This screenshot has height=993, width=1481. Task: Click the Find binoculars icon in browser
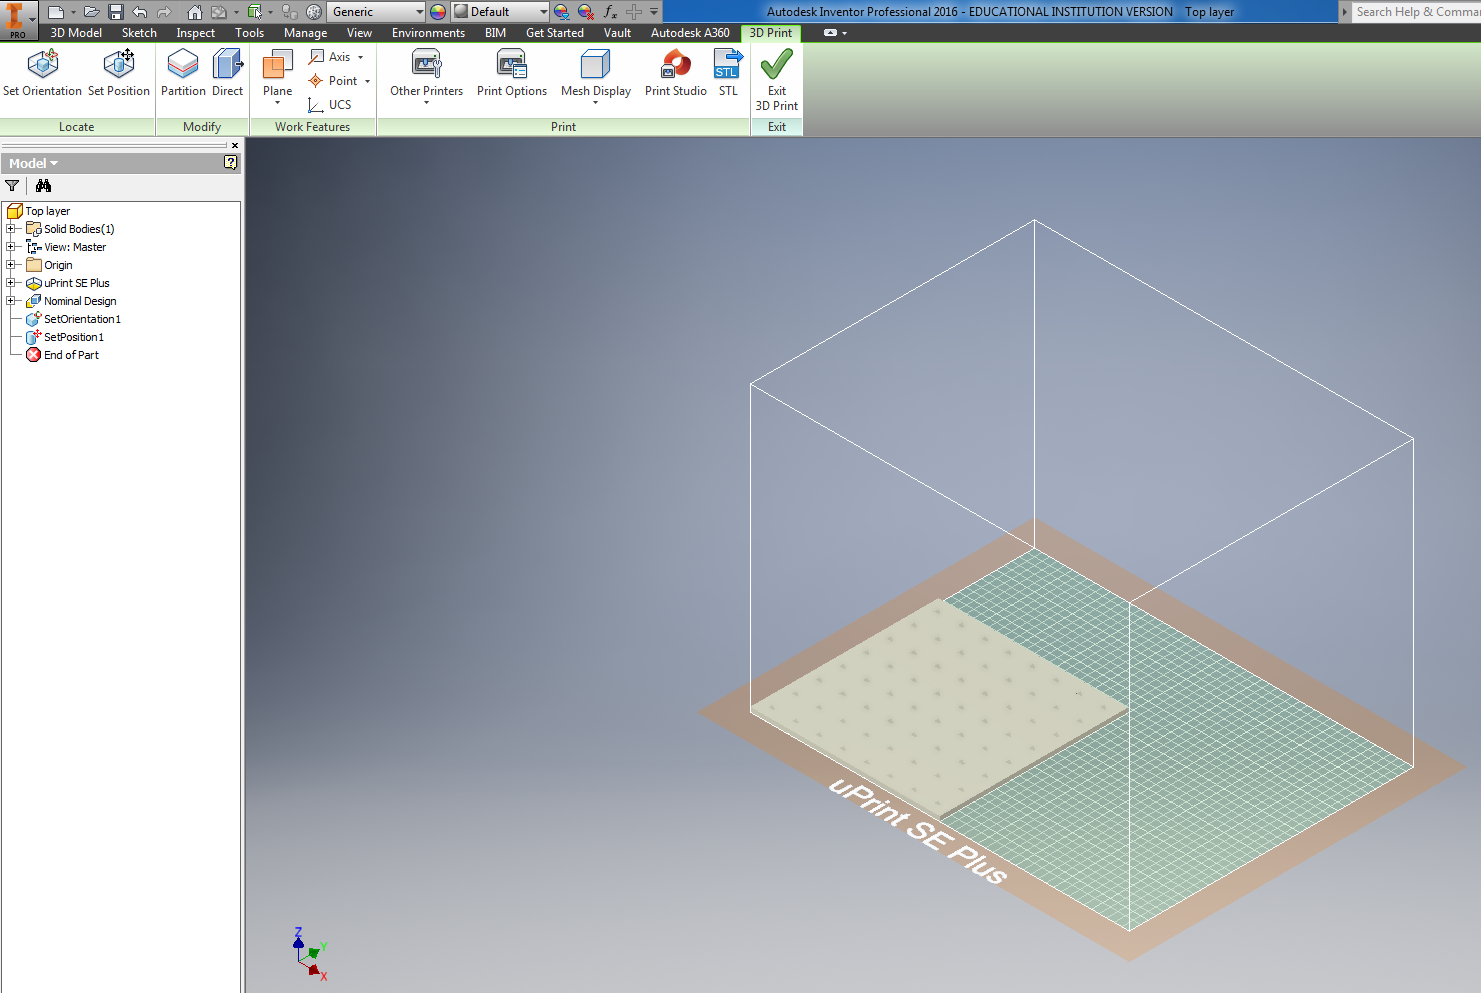click(x=43, y=186)
